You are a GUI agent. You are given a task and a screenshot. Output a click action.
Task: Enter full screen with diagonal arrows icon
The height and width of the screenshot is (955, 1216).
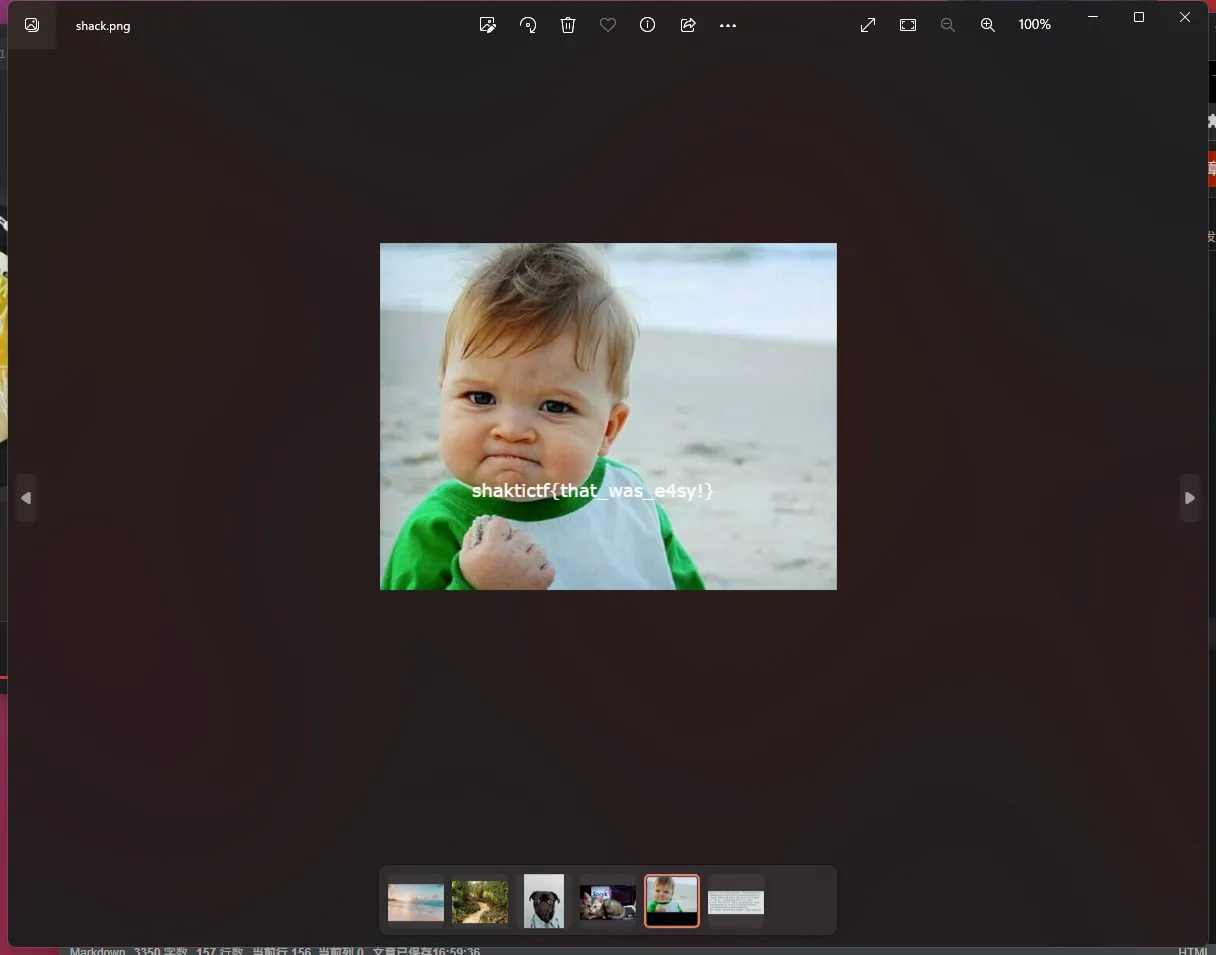point(868,25)
